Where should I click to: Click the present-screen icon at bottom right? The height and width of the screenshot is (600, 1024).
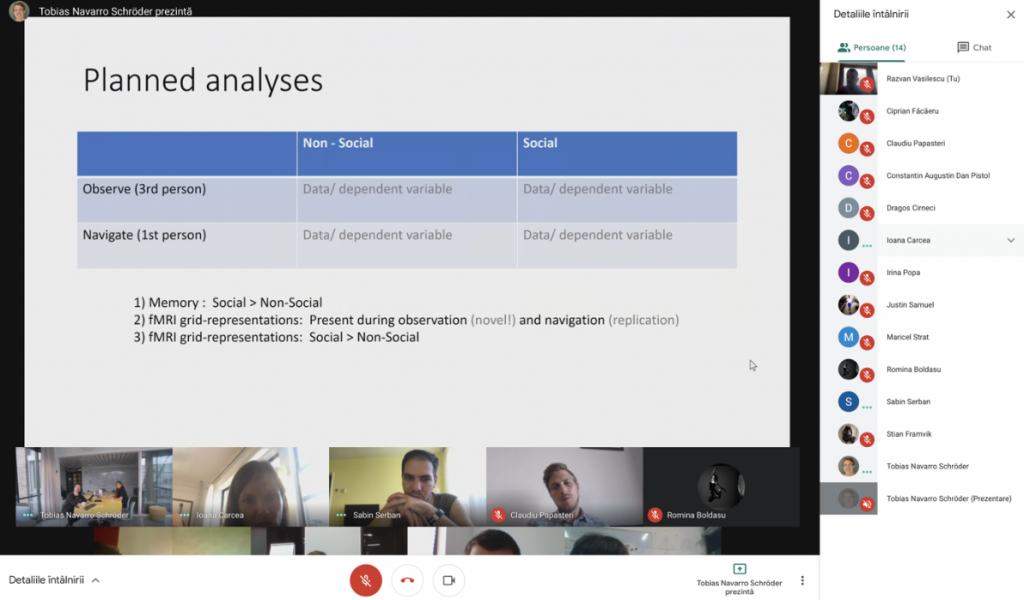pos(739,569)
